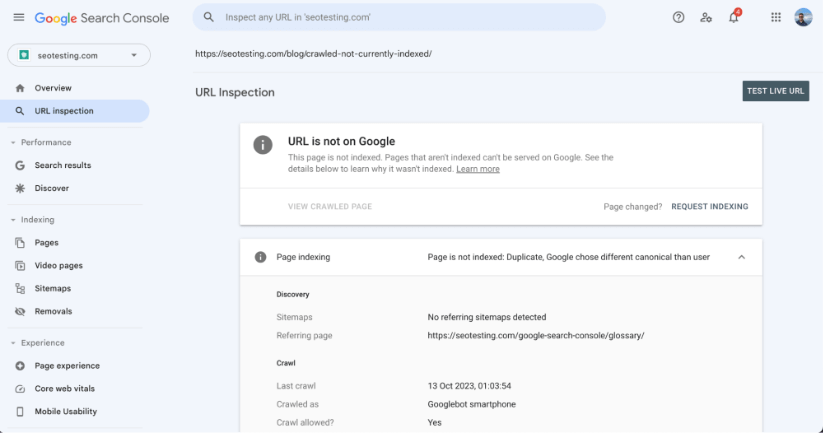Viewport: 823px width, 433px height.
Task: Open the Google apps grid
Action: click(x=776, y=17)
